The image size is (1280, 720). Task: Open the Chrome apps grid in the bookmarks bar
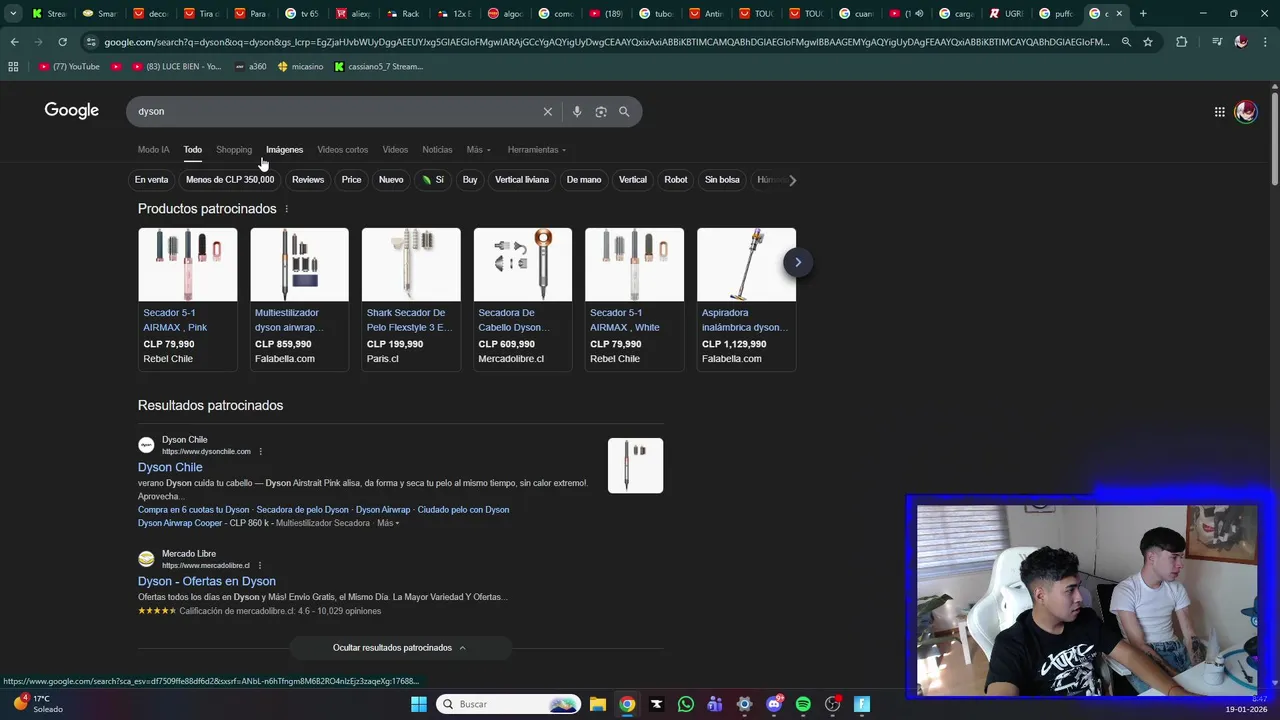coord(13,66)
